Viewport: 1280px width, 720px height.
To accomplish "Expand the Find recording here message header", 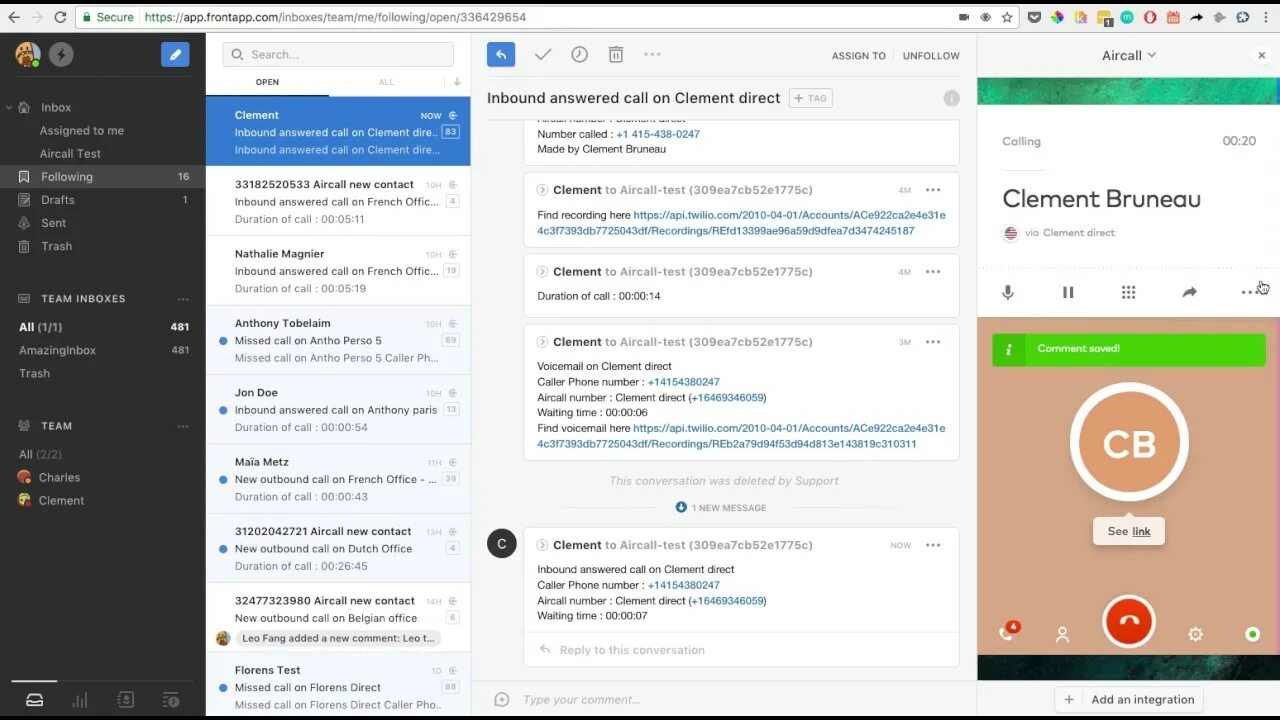I will (x=543, y=190).
